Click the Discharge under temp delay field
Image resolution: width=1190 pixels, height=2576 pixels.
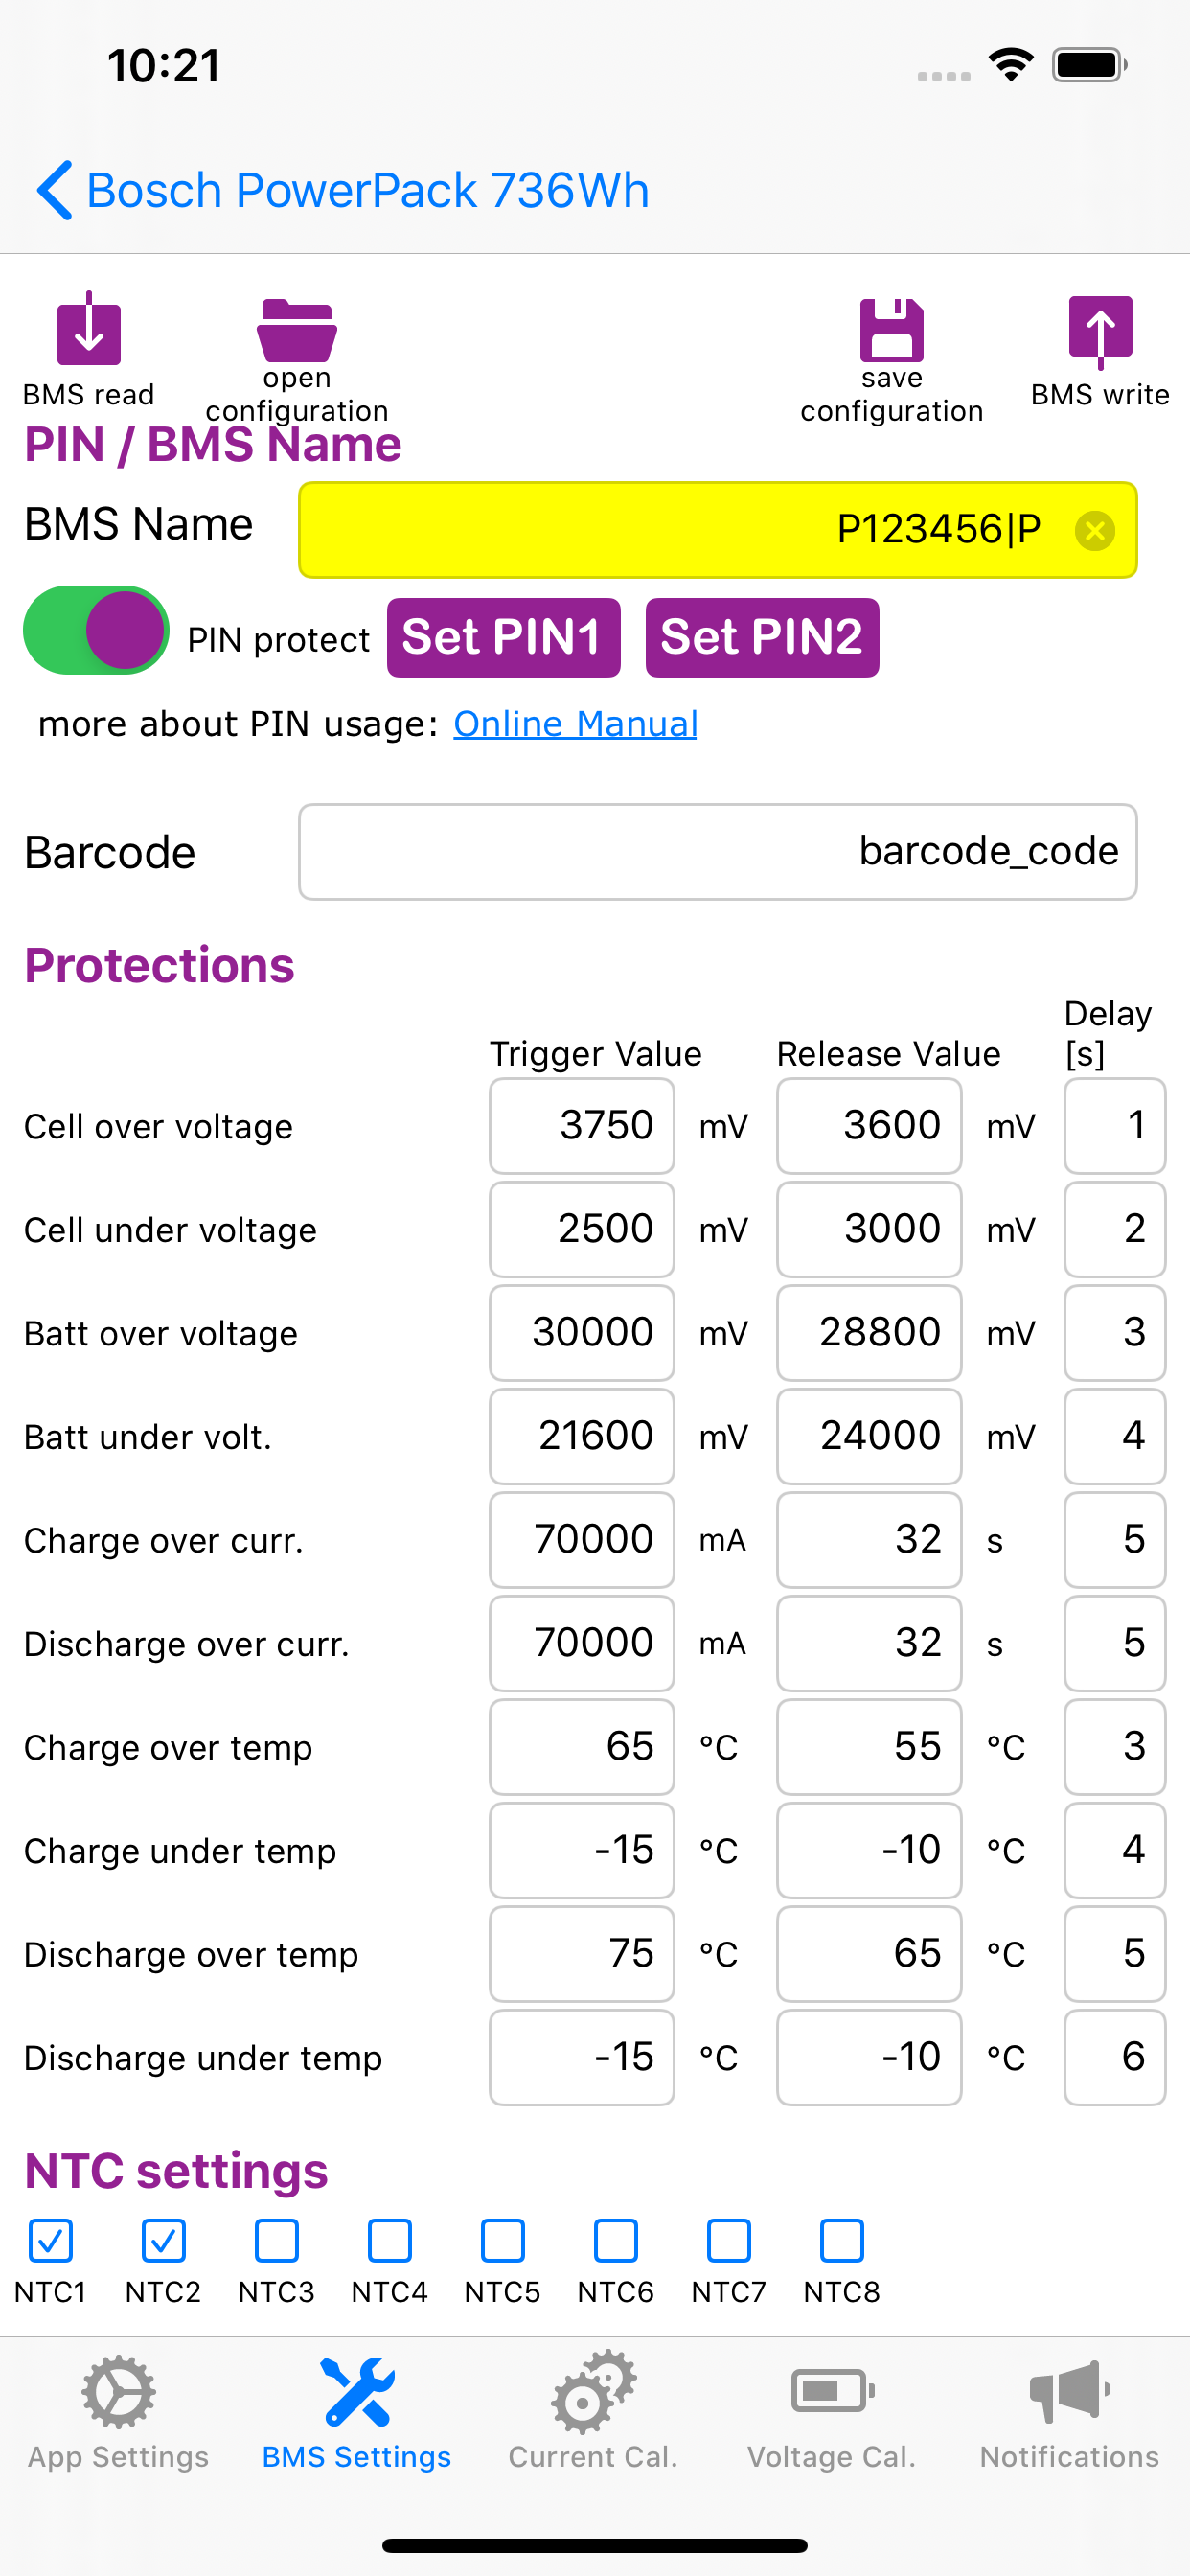coord(1114,2057)
